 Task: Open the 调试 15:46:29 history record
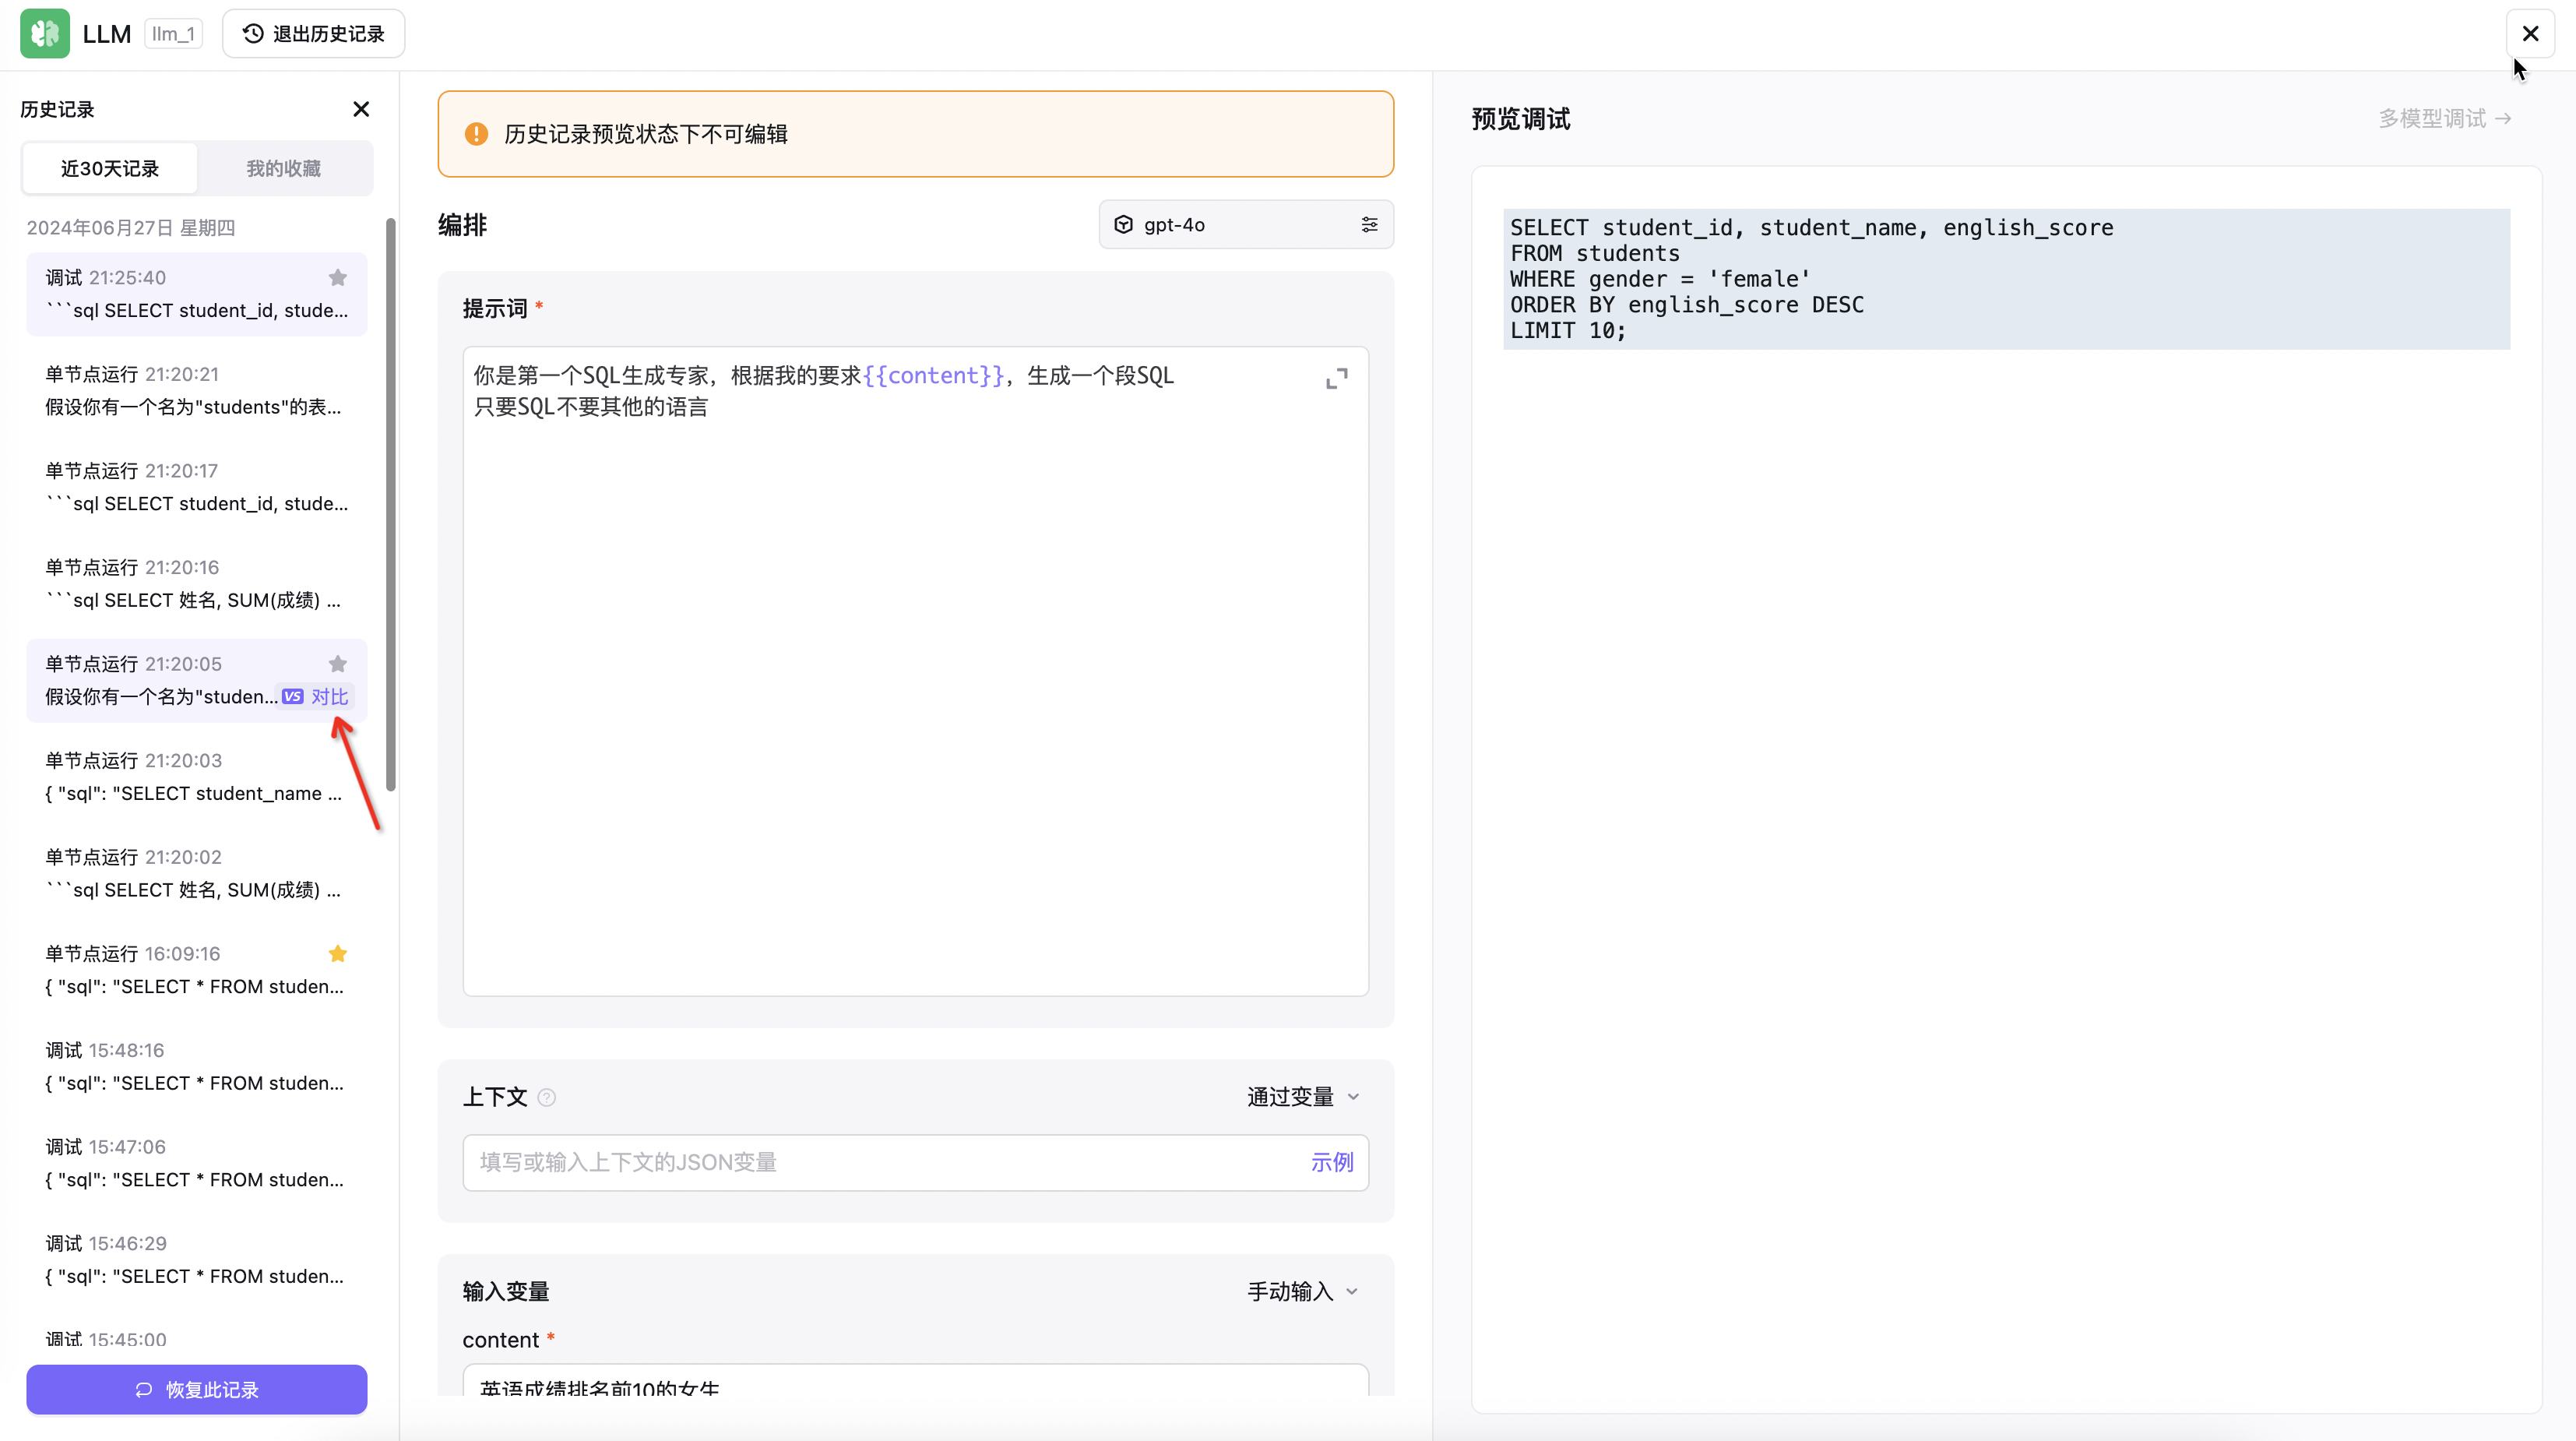[x=197, y=1260]
